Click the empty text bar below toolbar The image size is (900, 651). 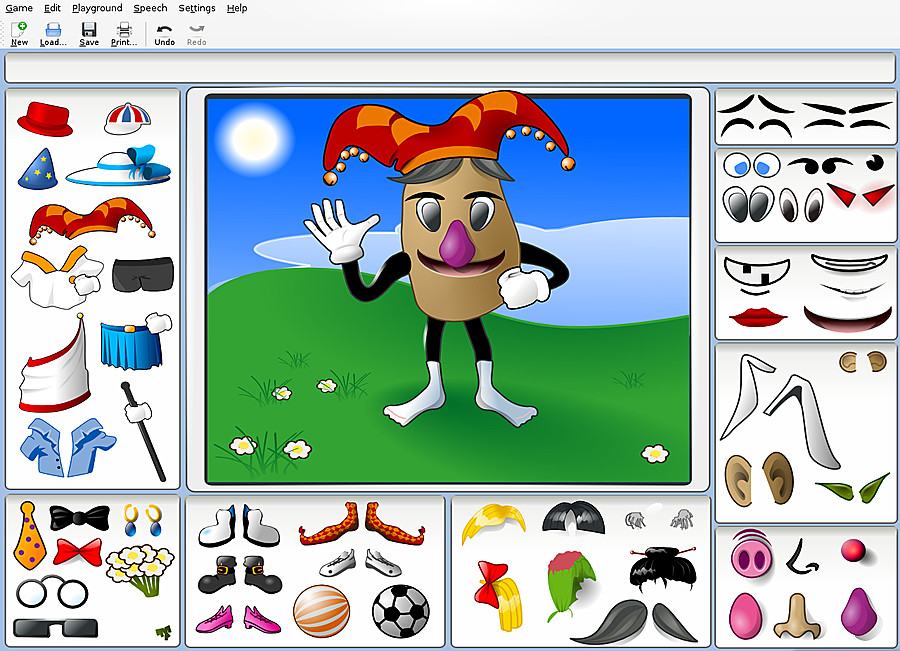coord(449,68)
